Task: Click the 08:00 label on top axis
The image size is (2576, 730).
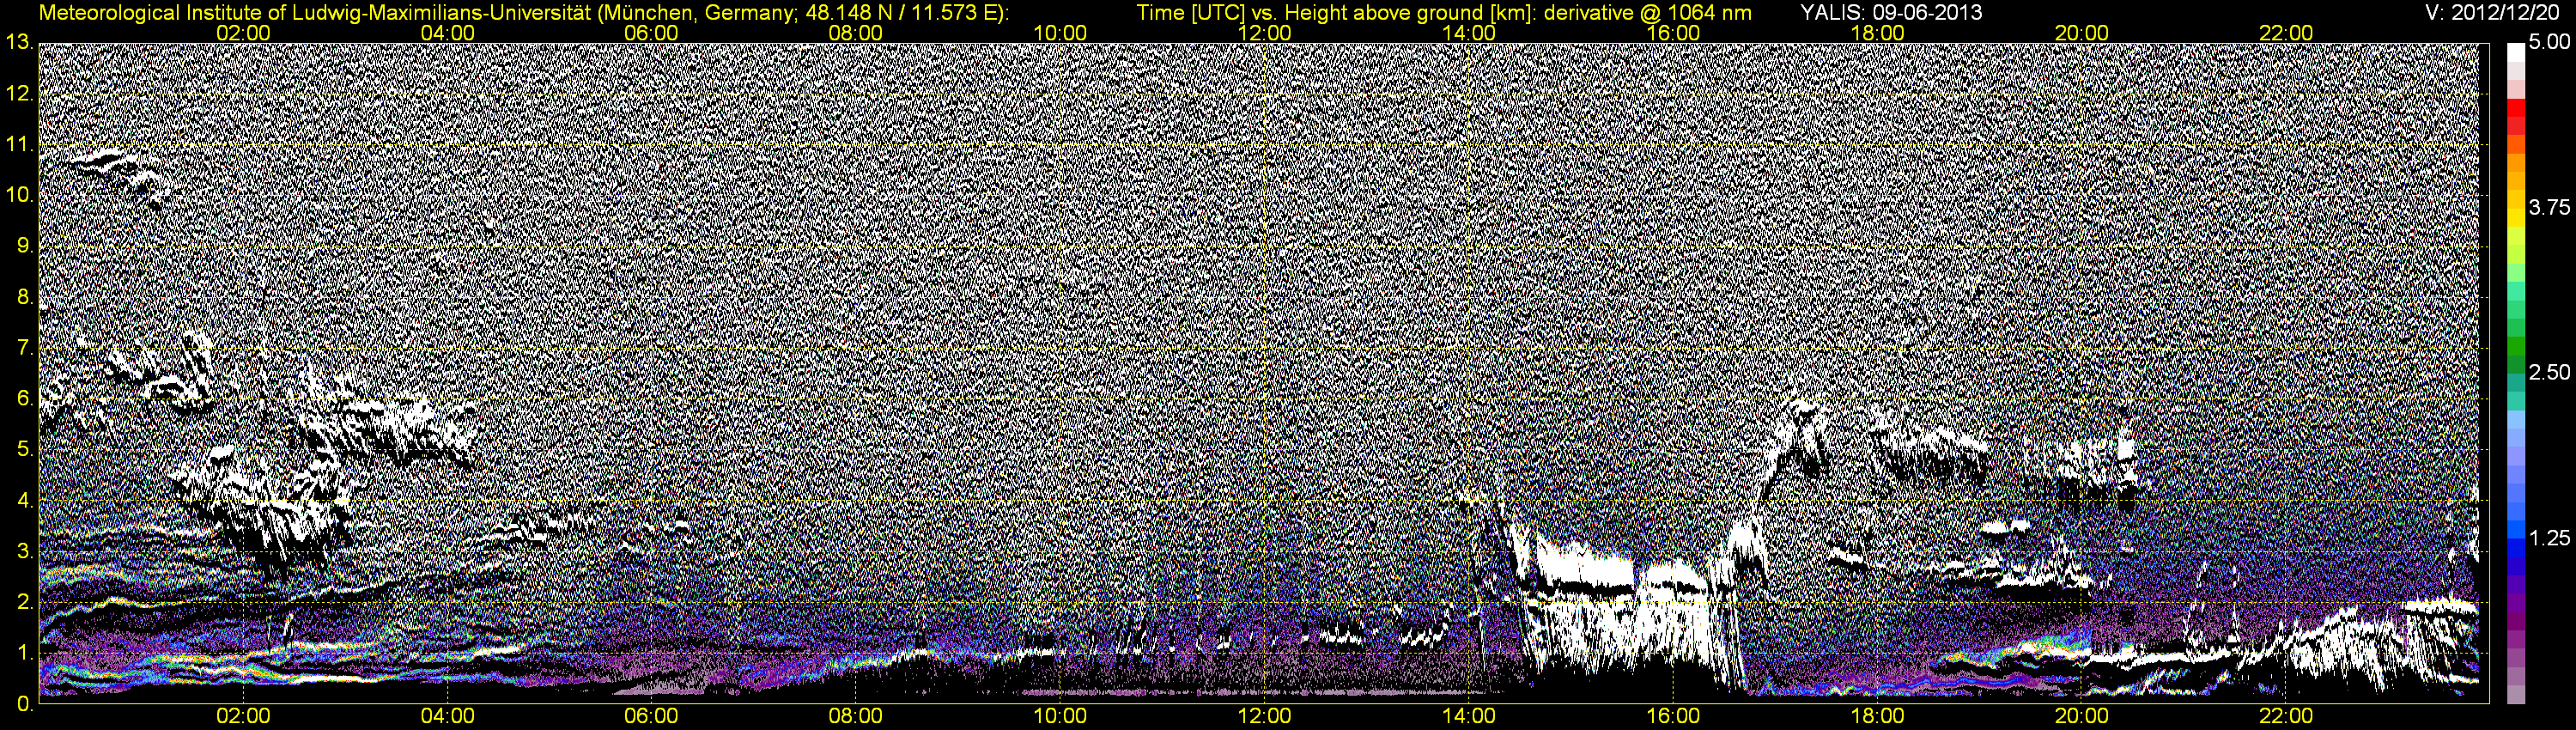Action: click(856, 33)
